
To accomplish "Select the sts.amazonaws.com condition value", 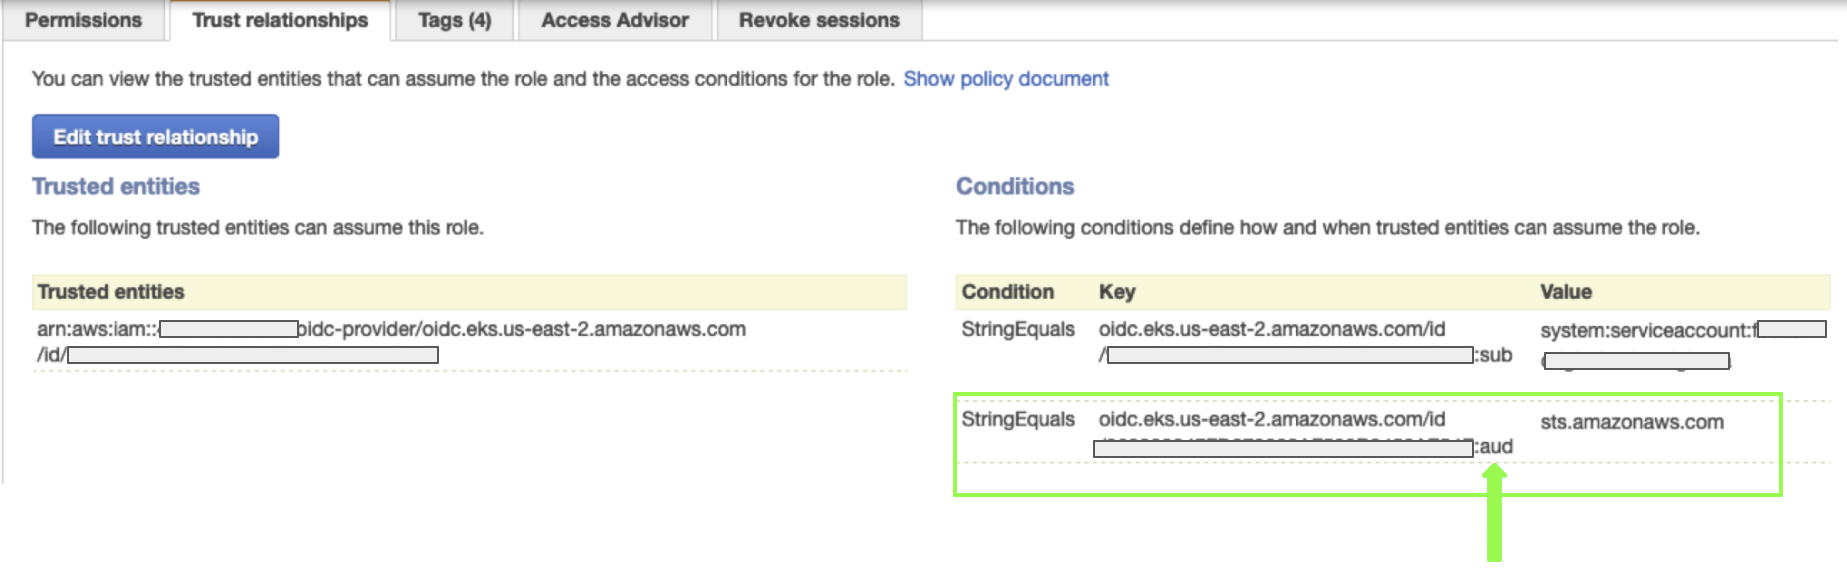I will click(x=1632, y=422).
